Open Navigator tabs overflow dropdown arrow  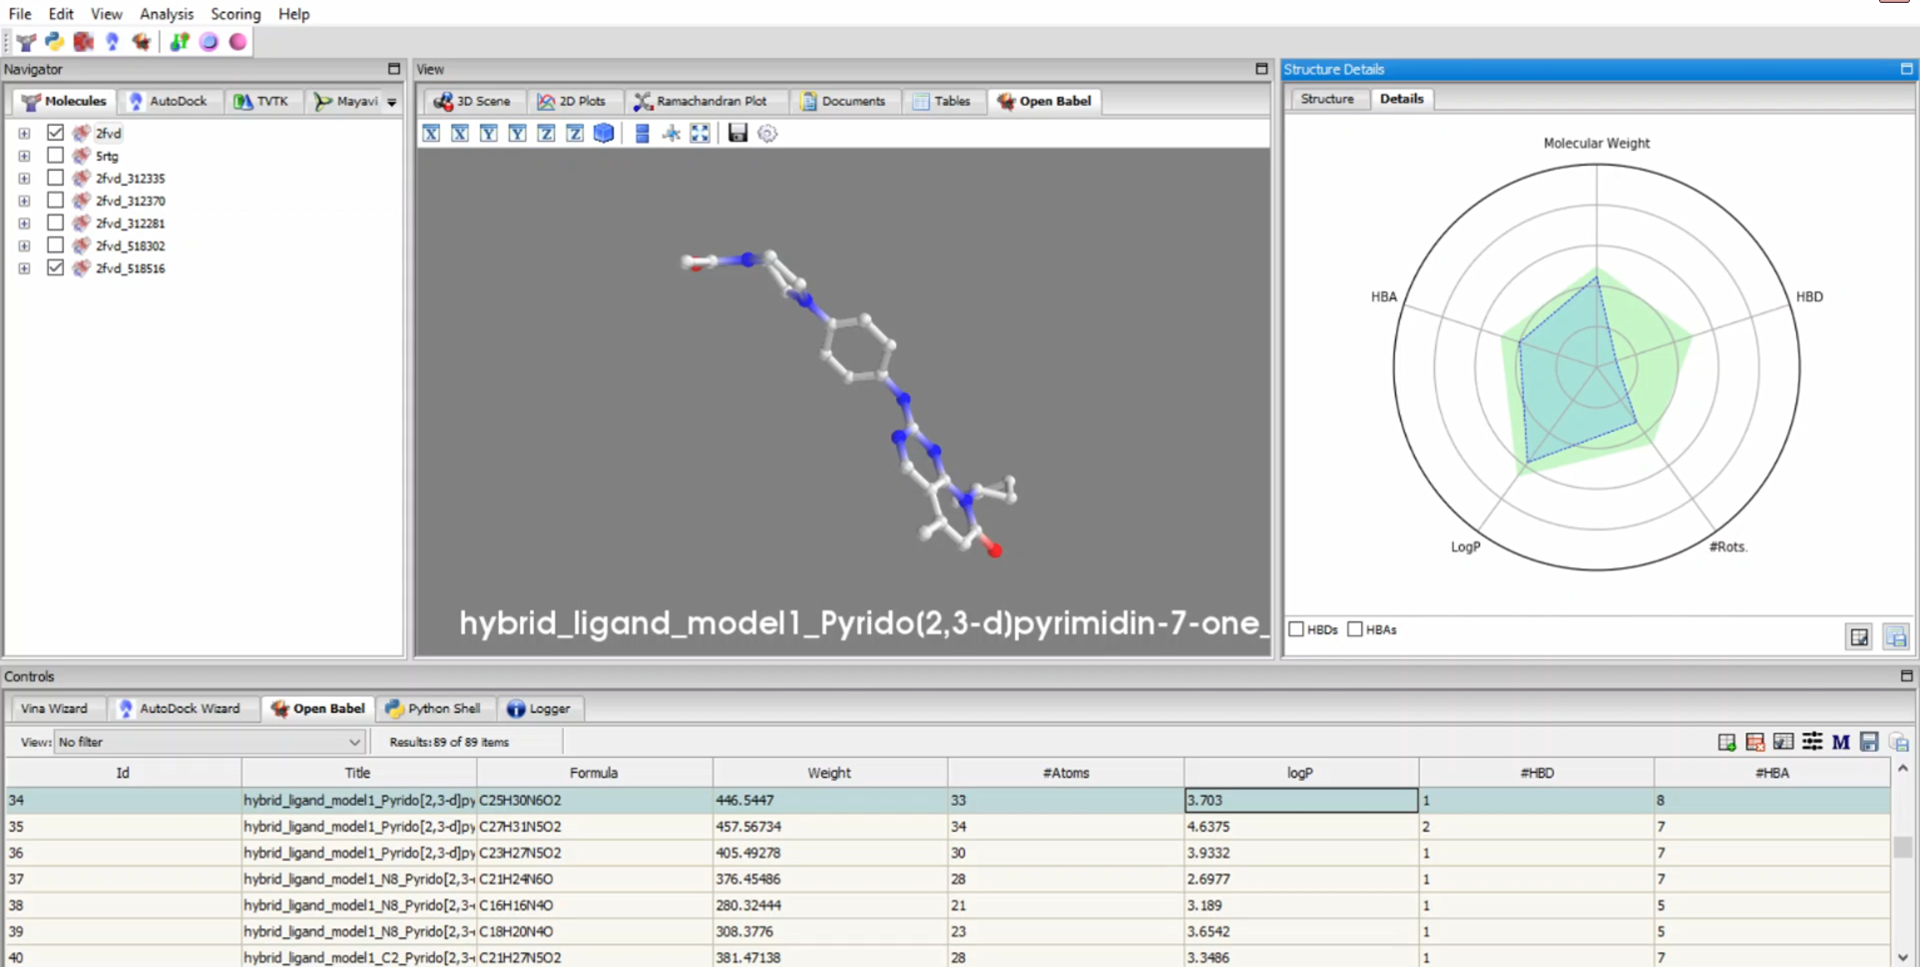tap(392, 102)
